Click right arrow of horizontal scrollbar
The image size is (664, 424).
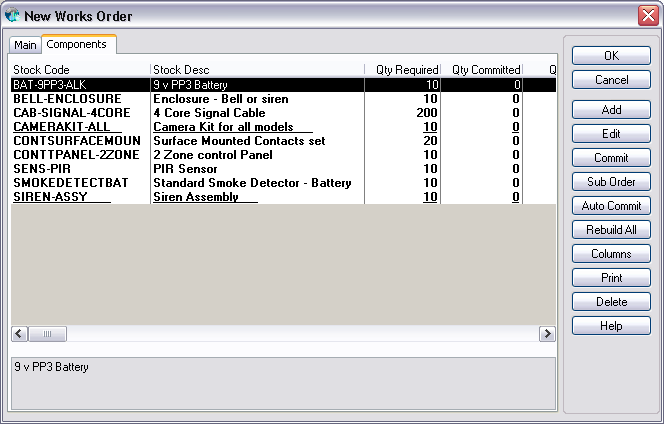548,334
